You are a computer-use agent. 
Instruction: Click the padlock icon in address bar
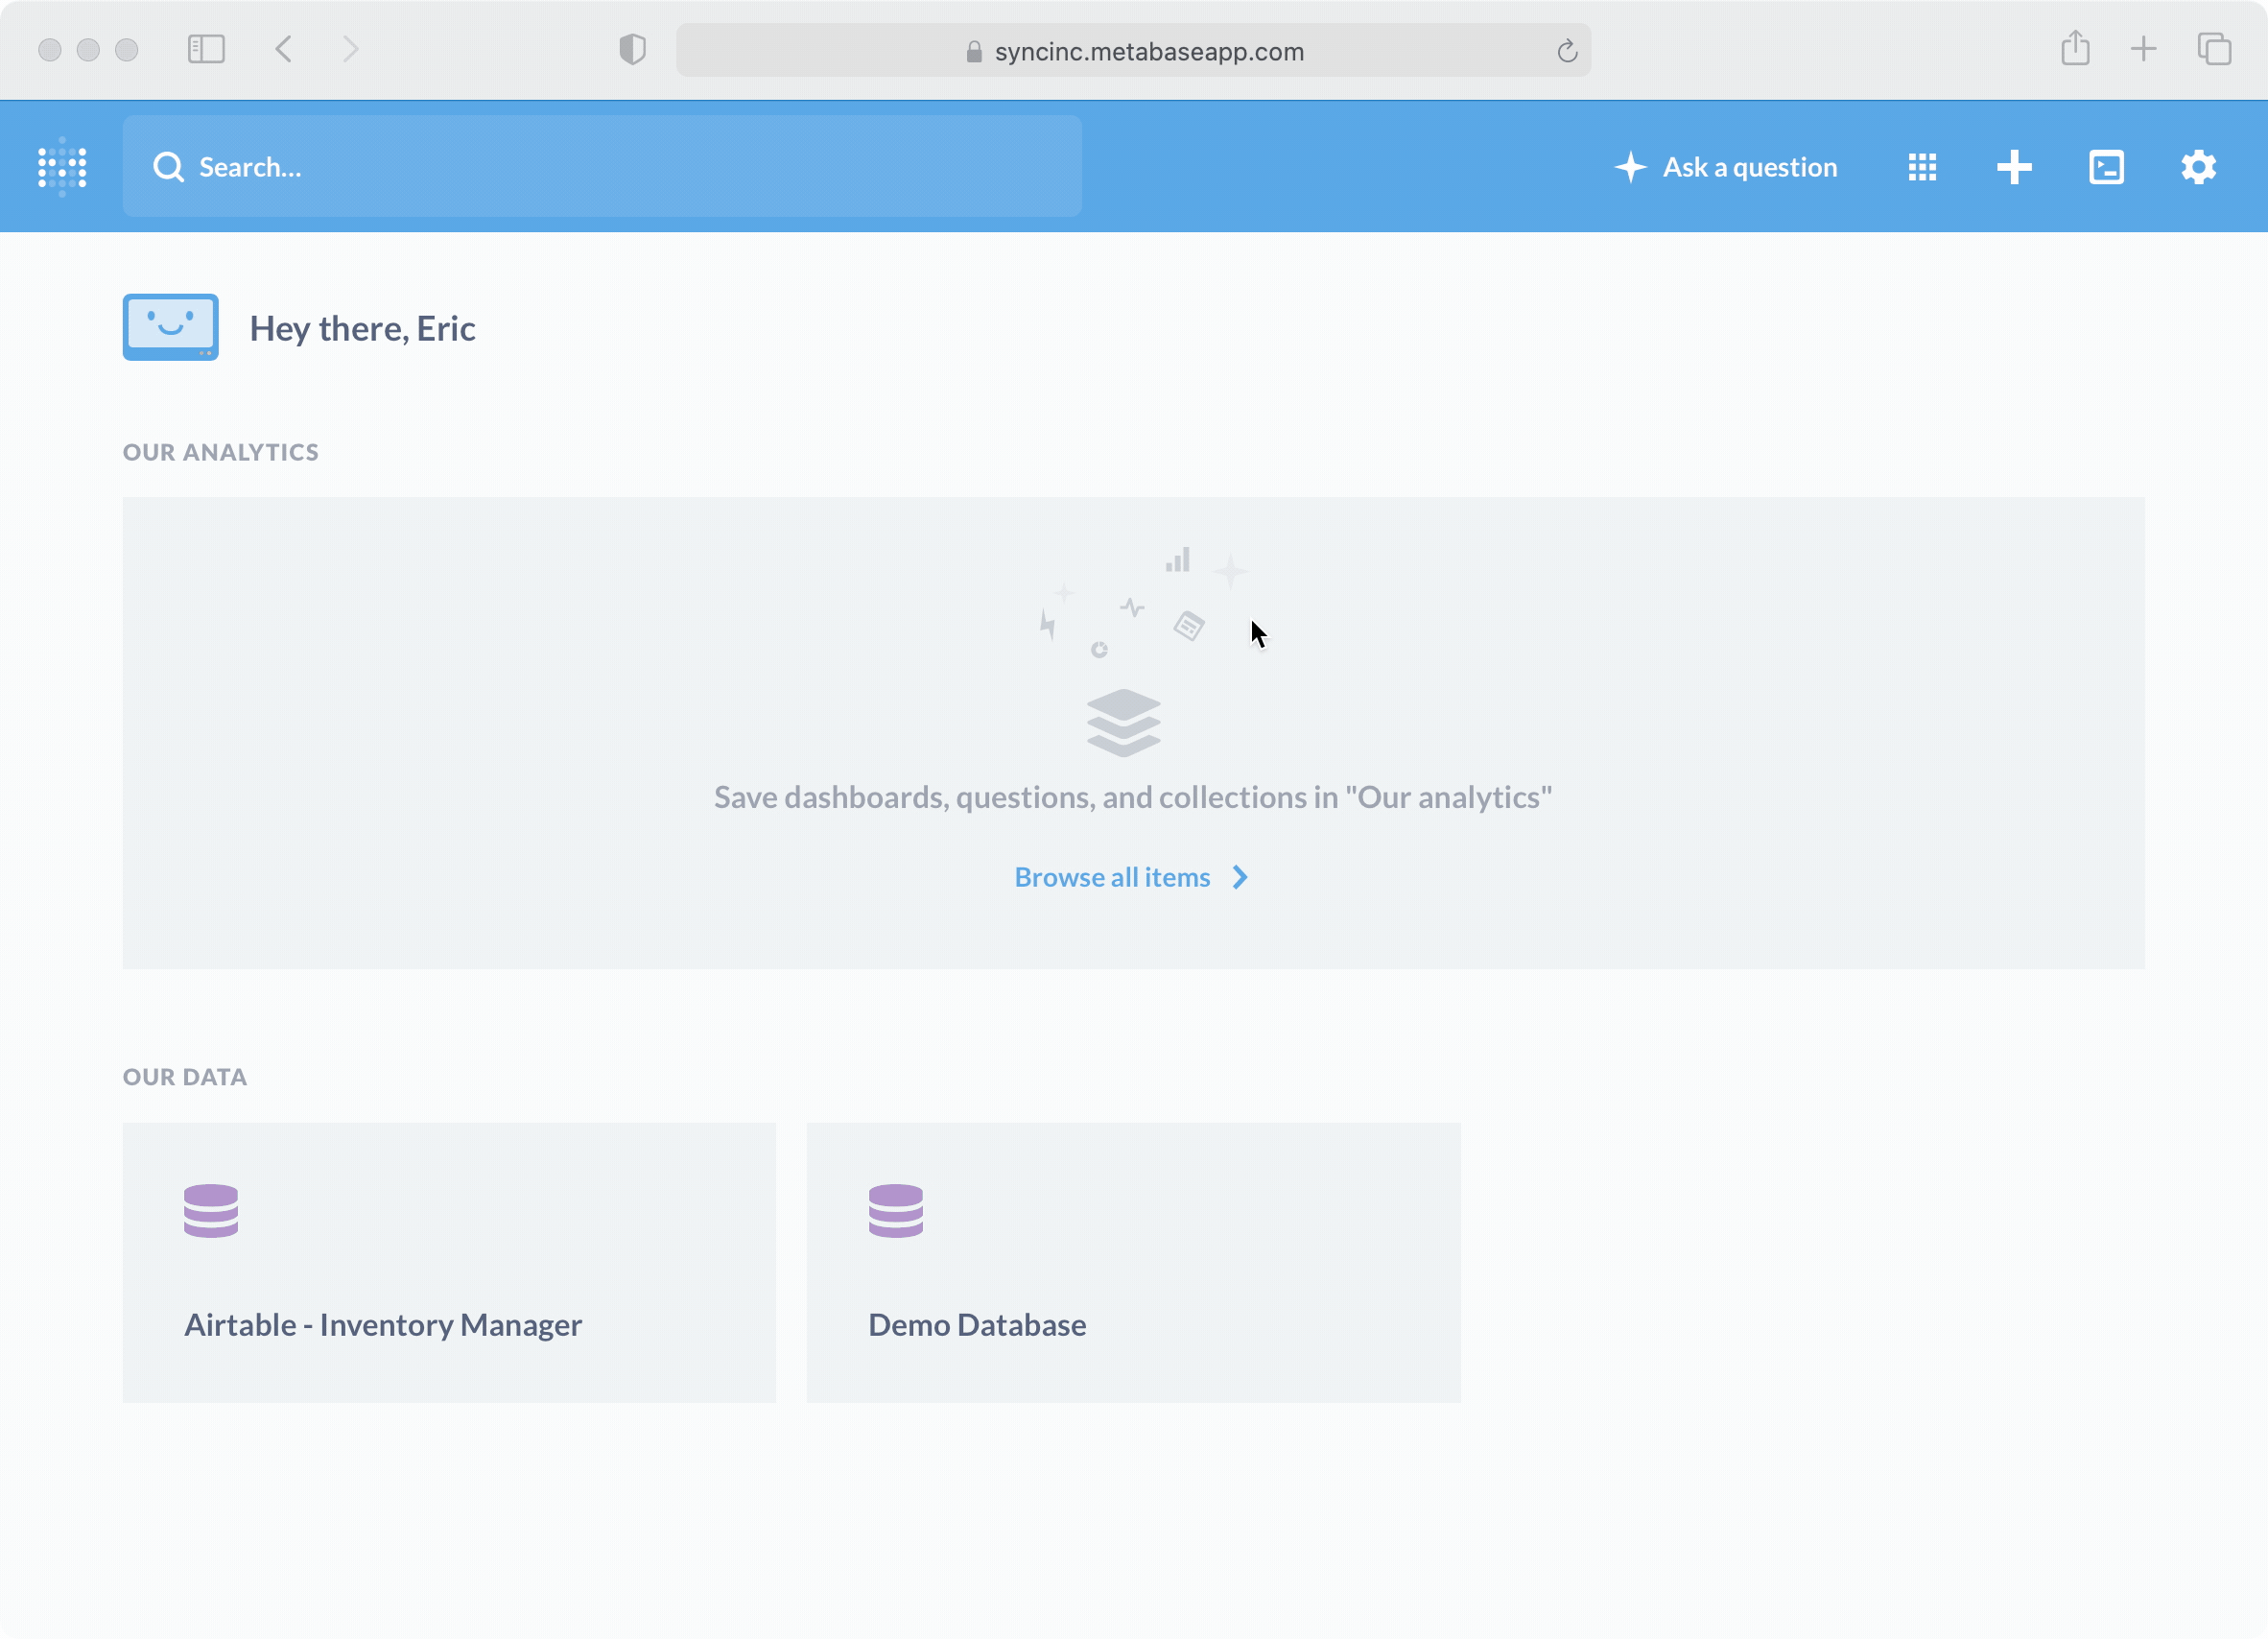point(974,51)
